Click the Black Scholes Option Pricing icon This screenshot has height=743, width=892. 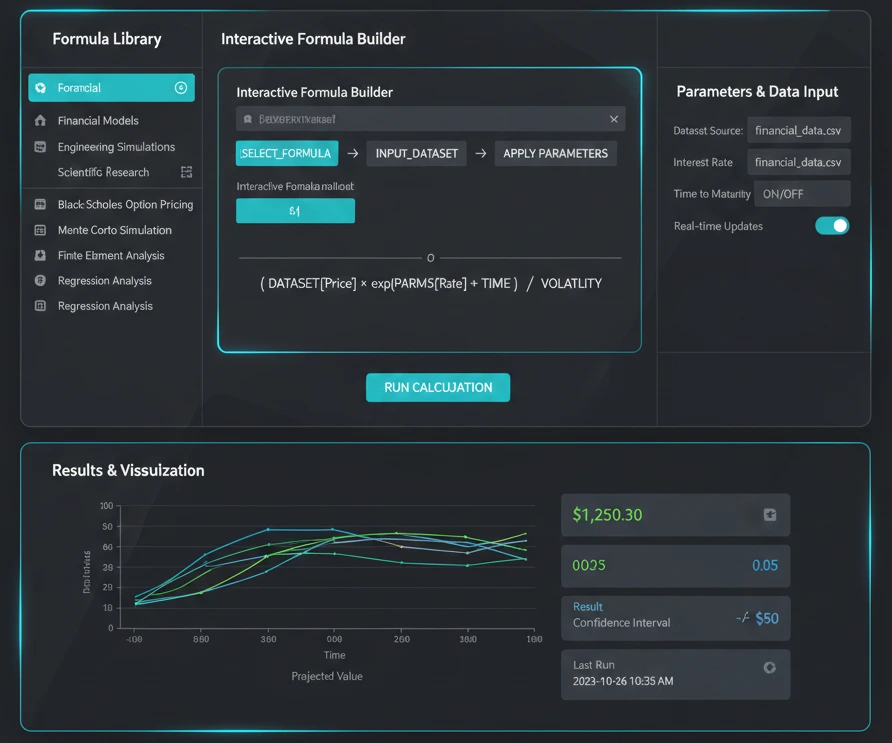(40, 204)
